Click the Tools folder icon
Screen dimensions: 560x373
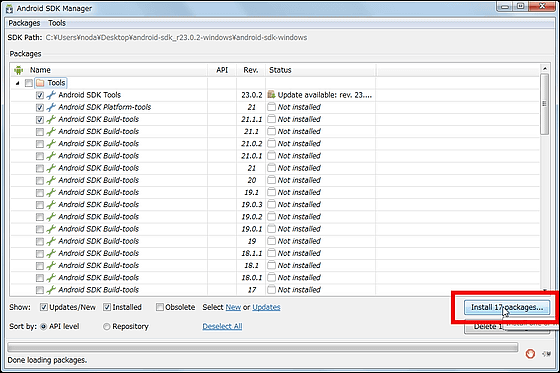pyautogui.click(x=40, y=83)
